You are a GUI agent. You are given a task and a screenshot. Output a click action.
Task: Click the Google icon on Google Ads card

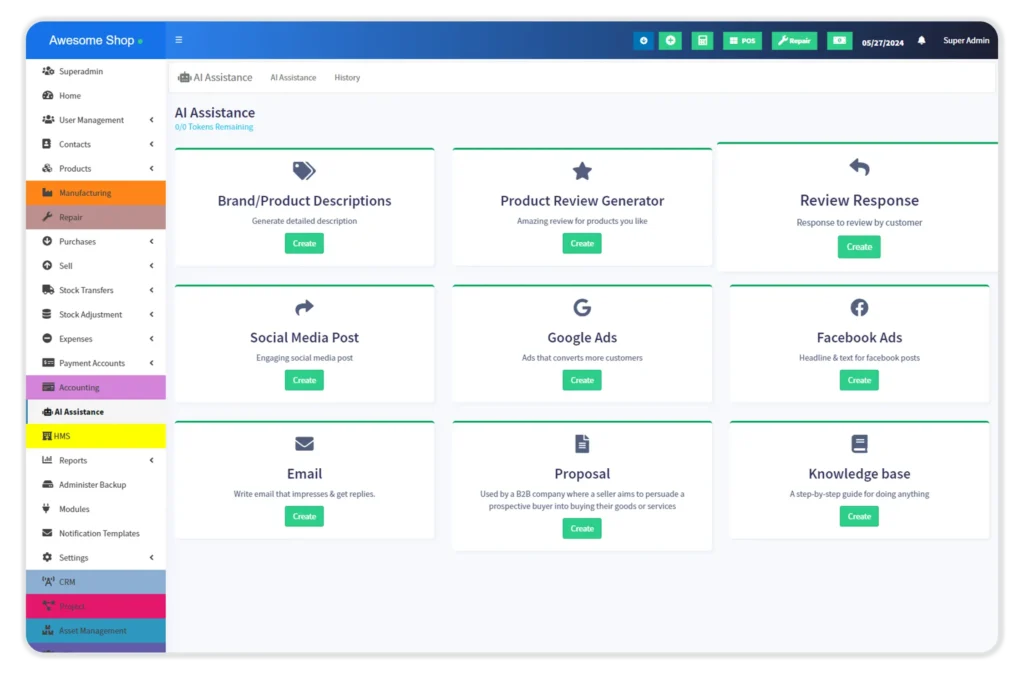[x=582, y=307]
